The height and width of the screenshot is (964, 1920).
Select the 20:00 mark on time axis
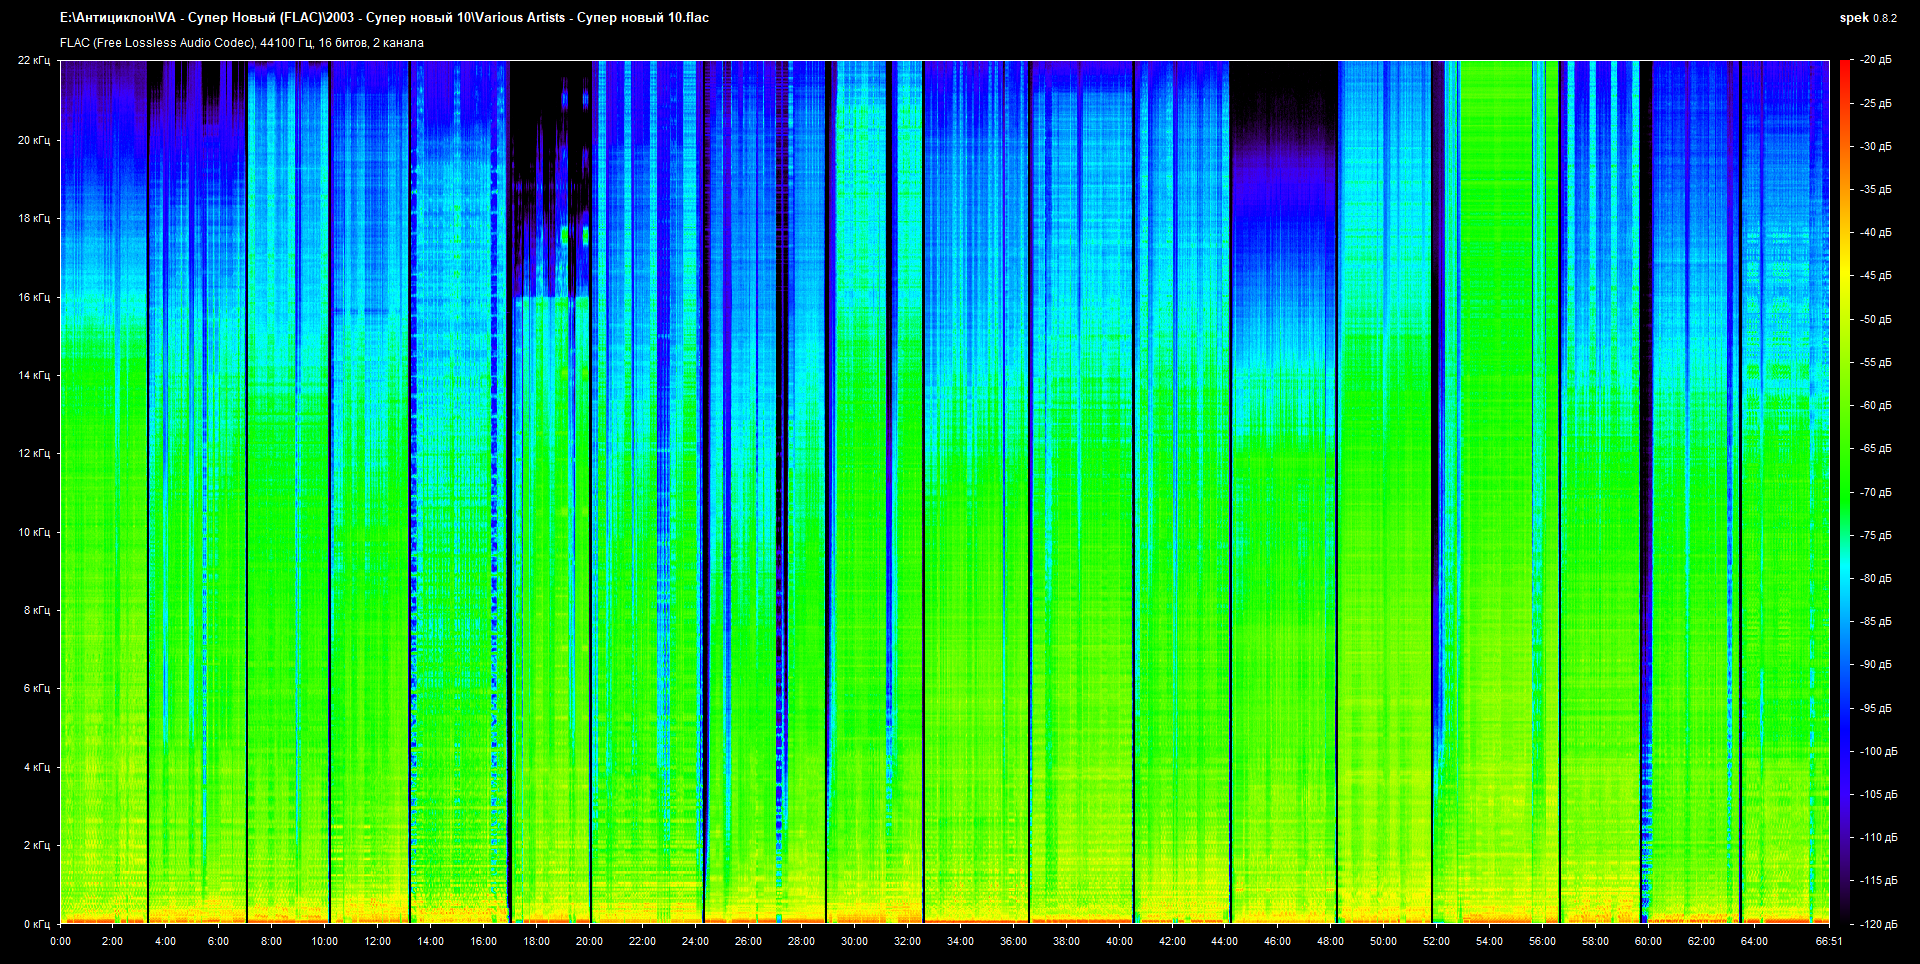[589, 941]
